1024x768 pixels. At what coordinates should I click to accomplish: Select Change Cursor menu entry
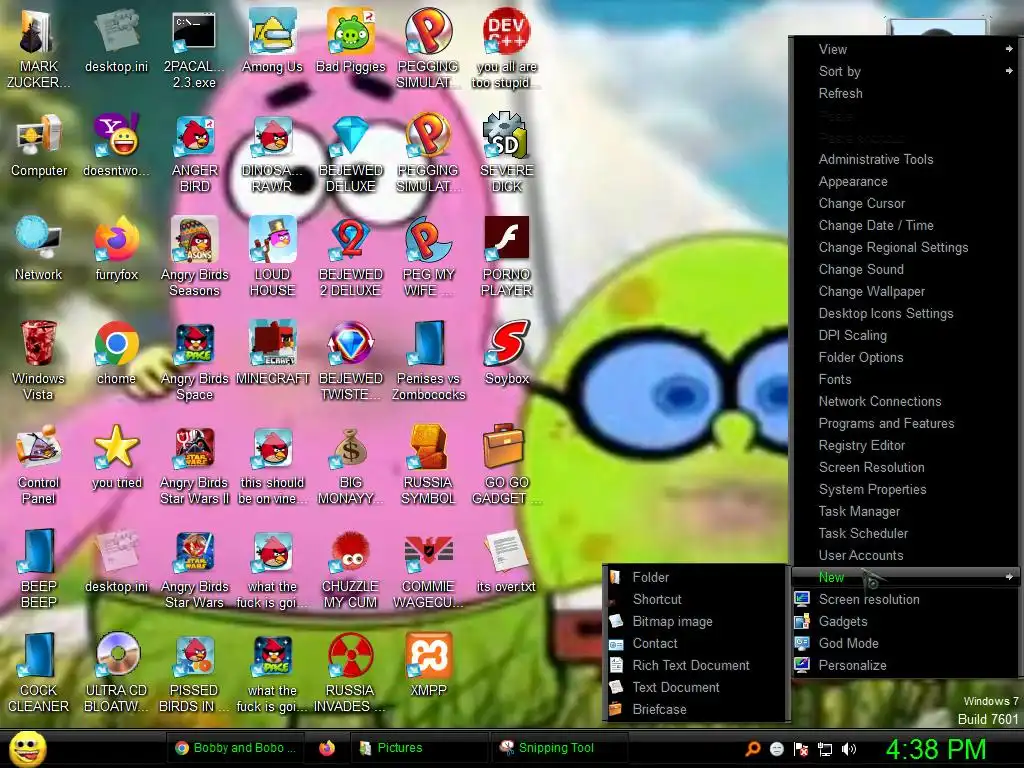tap(904, 203)
